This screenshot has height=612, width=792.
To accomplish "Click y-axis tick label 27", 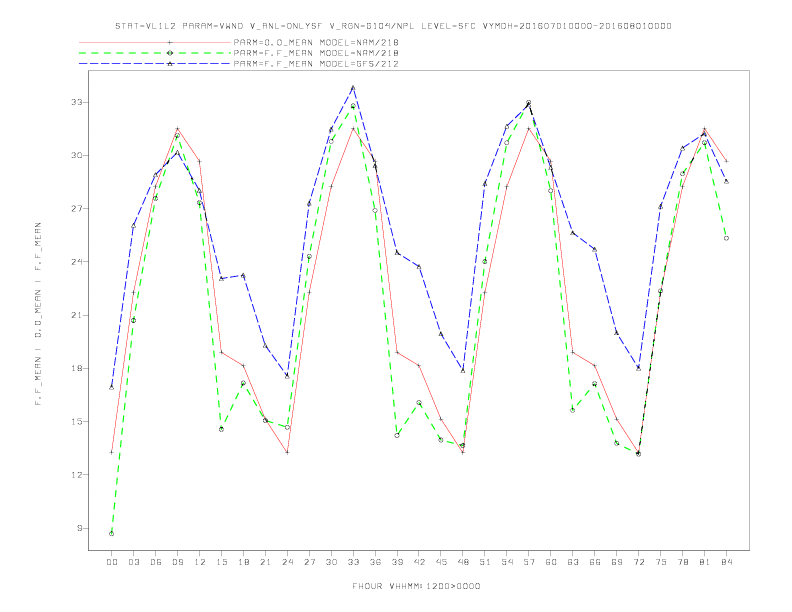I will click(x=76, y=209).
